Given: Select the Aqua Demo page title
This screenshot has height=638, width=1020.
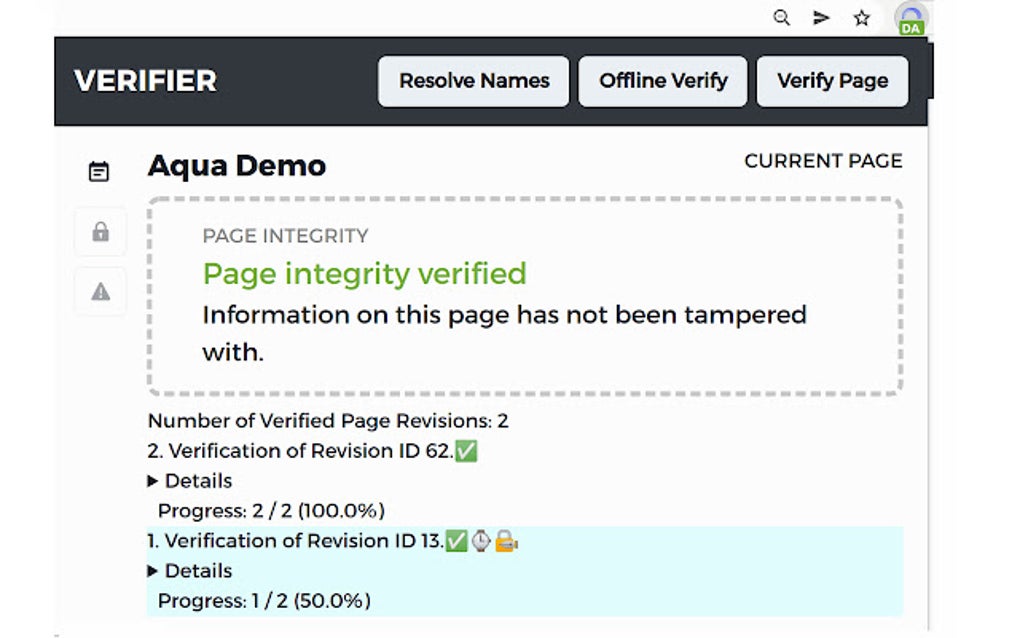Looking at the screenshot, I should (x=236, y=165).
